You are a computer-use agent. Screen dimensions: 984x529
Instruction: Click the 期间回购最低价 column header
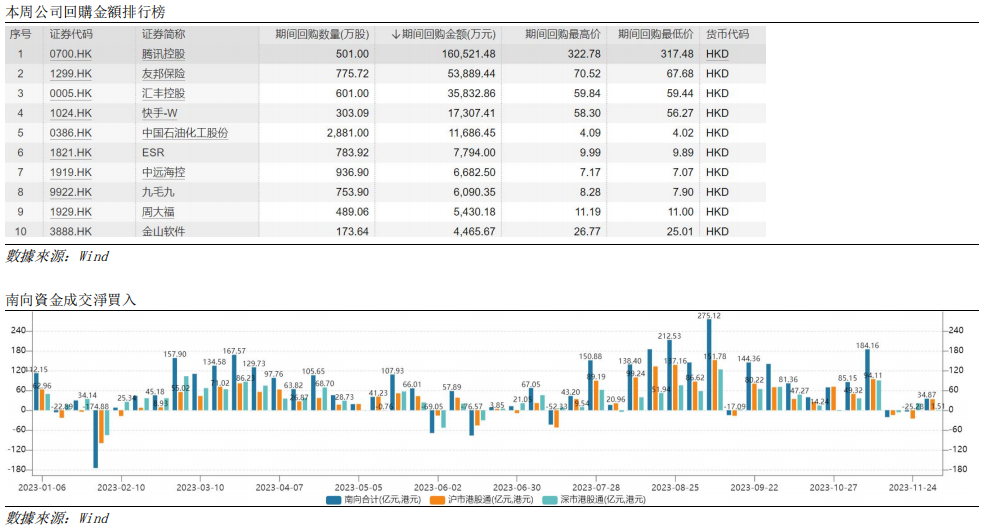[x=655, y=34]
